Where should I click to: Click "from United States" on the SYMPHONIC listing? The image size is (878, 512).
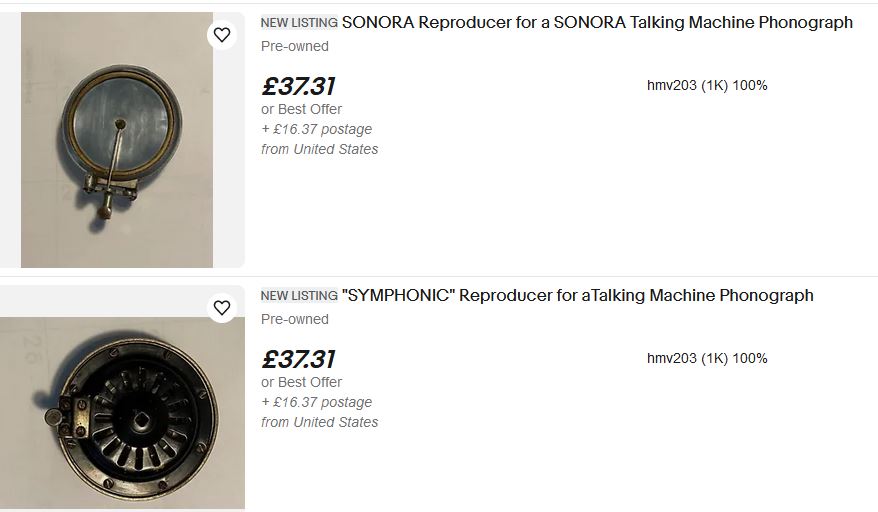320,422
